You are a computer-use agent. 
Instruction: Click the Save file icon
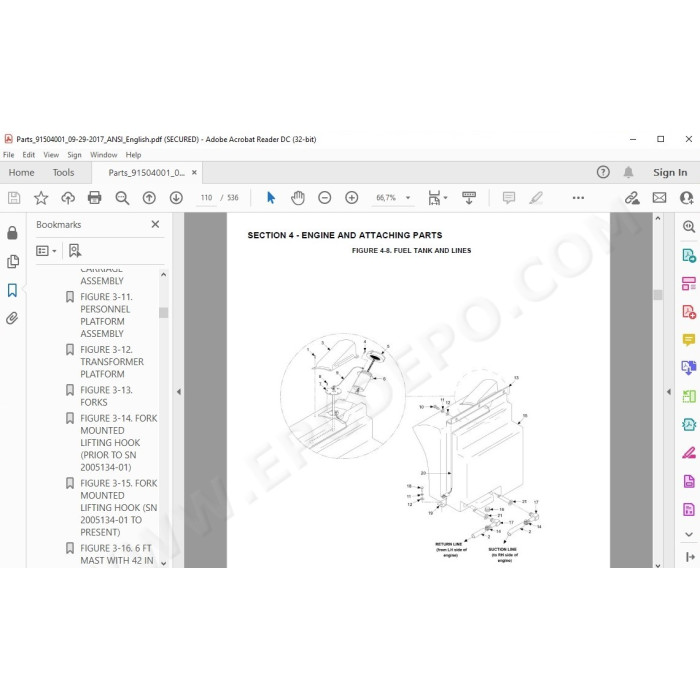tap(14, 198)
